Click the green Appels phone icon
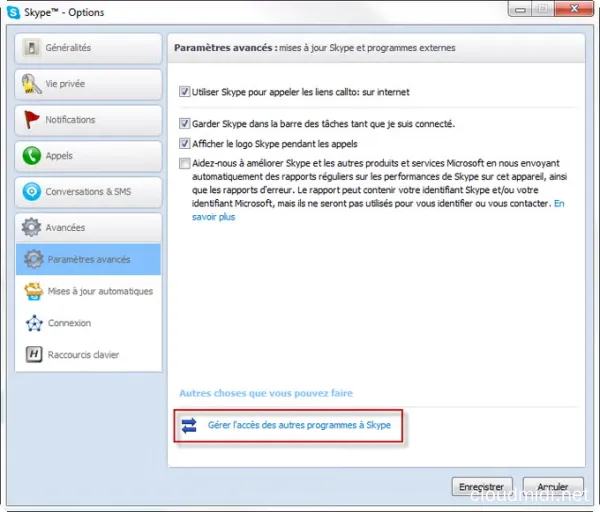Image resolution: width=600 pixels, height=512 pixels. [32, 156]
